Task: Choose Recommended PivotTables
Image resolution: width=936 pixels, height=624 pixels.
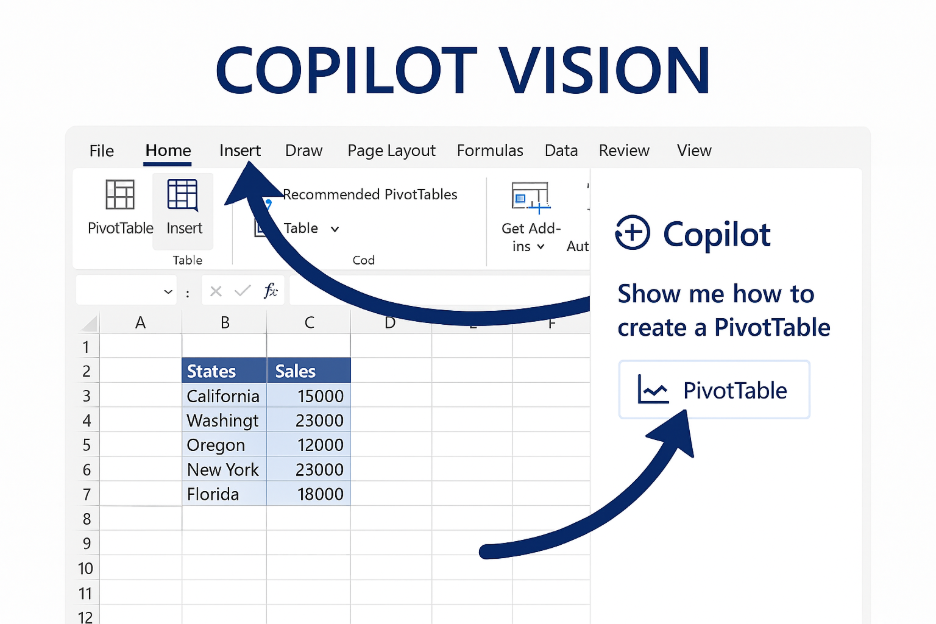Action: 370,194
